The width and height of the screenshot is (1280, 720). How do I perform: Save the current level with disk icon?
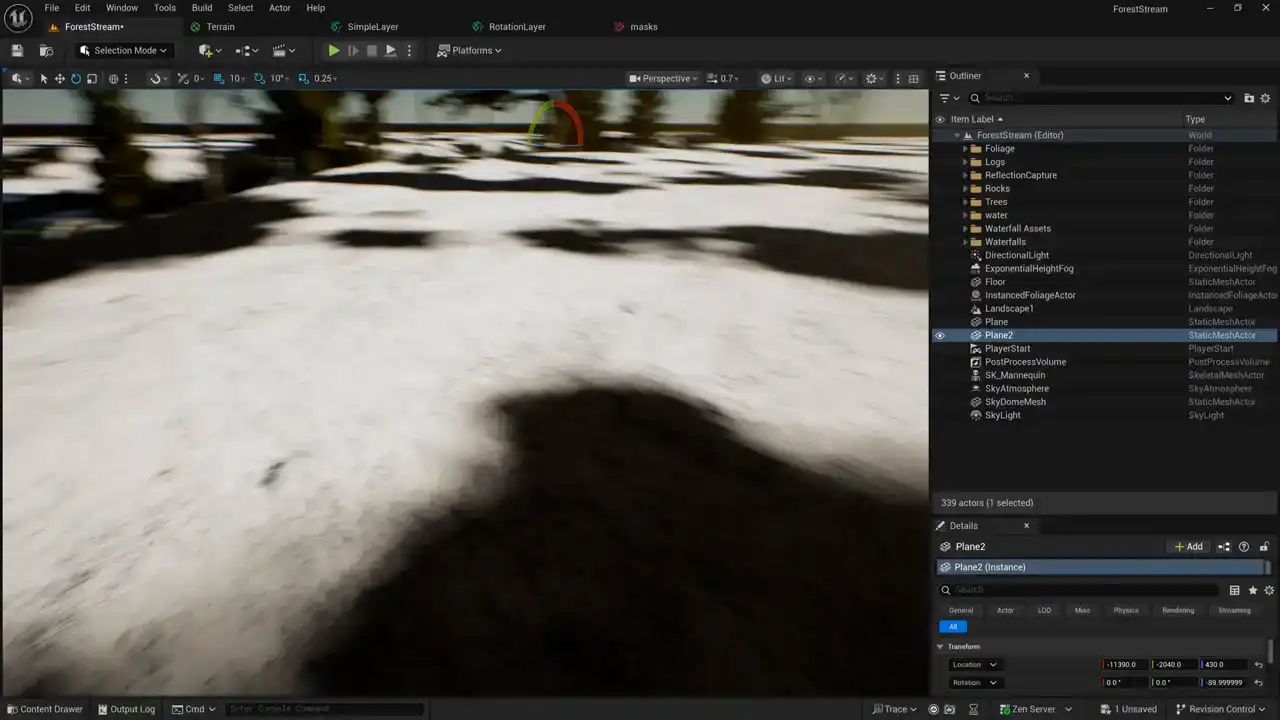pyautogui.click(x=17, y=51)
